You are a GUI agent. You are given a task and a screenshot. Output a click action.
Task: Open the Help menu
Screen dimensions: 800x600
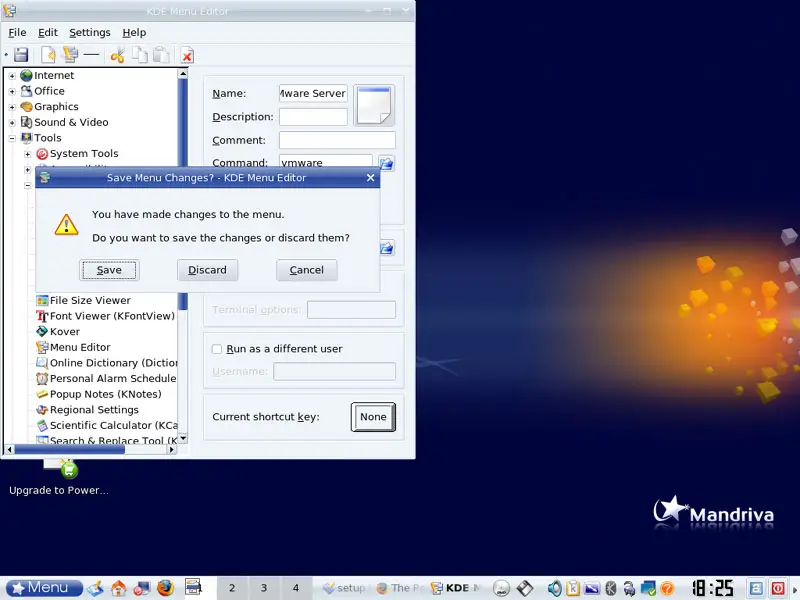pyautogui.click(x=134, y=33)
